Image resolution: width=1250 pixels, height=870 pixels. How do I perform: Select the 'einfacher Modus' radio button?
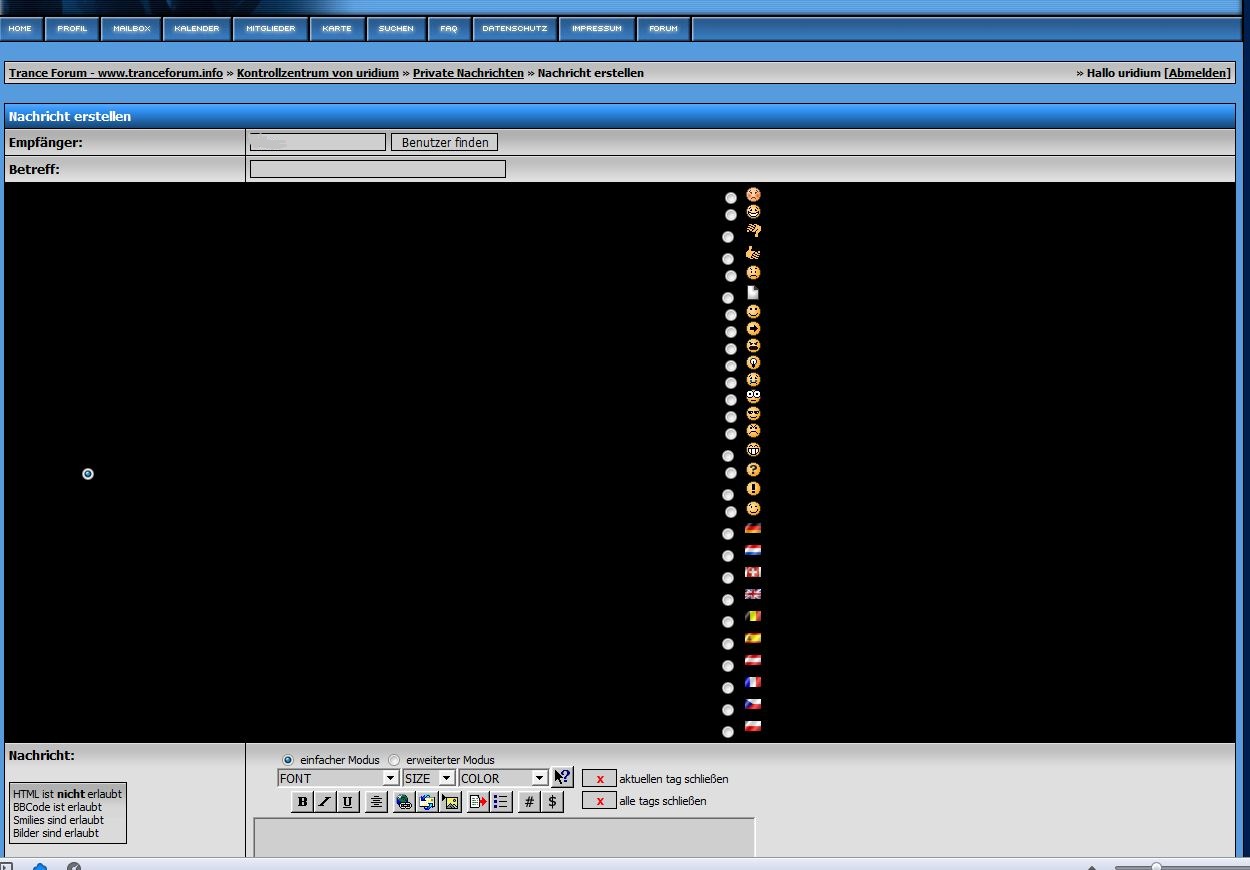(288, 760)
